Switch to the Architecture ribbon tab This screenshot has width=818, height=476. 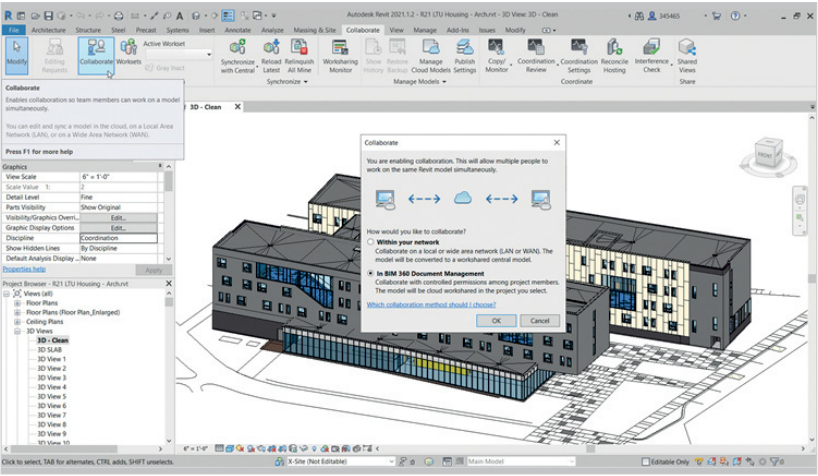tap(48, 31)
